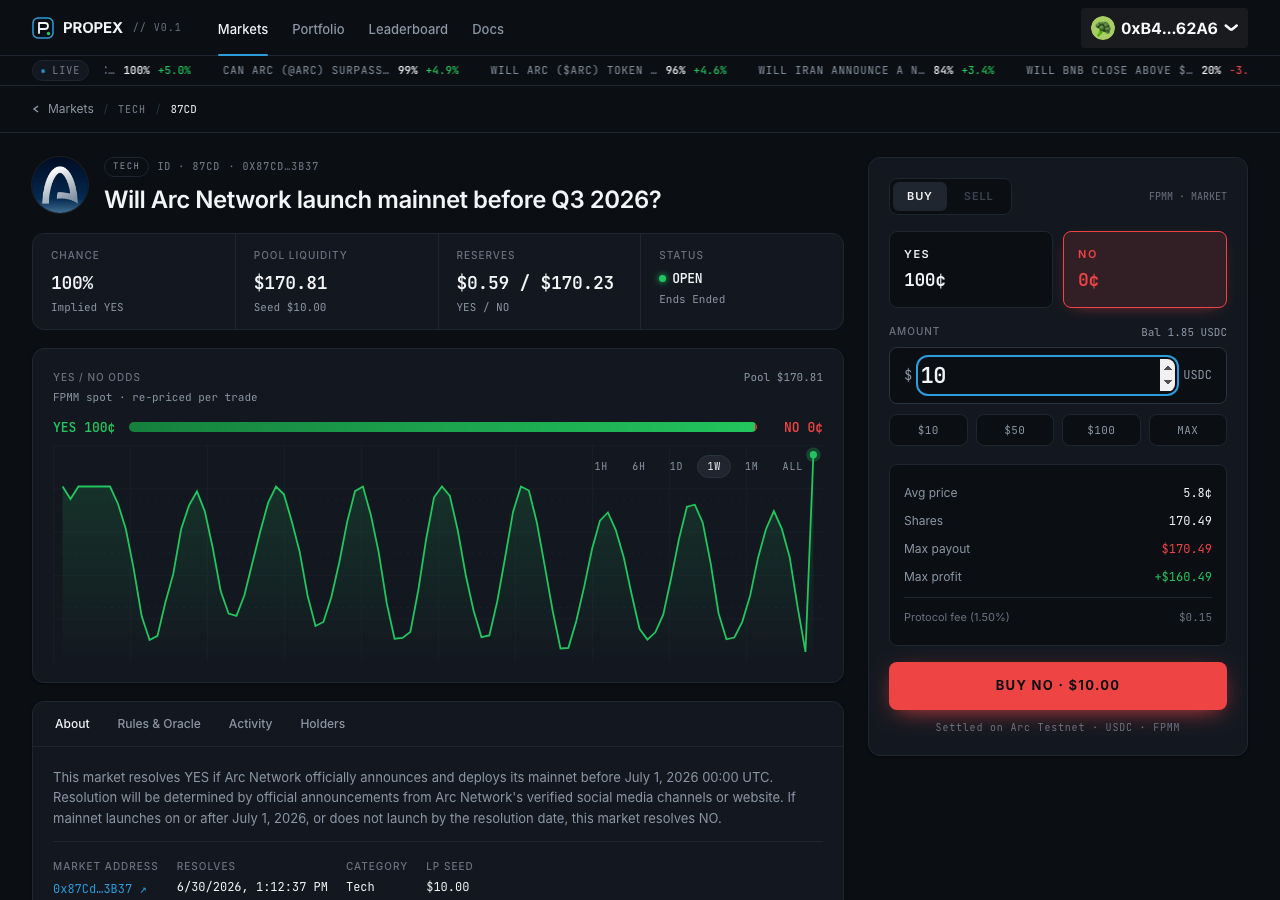The height and width of the screenshot is (900, 1280).
Task: Select the 1D chart range
Action: [x=676, y=466]
